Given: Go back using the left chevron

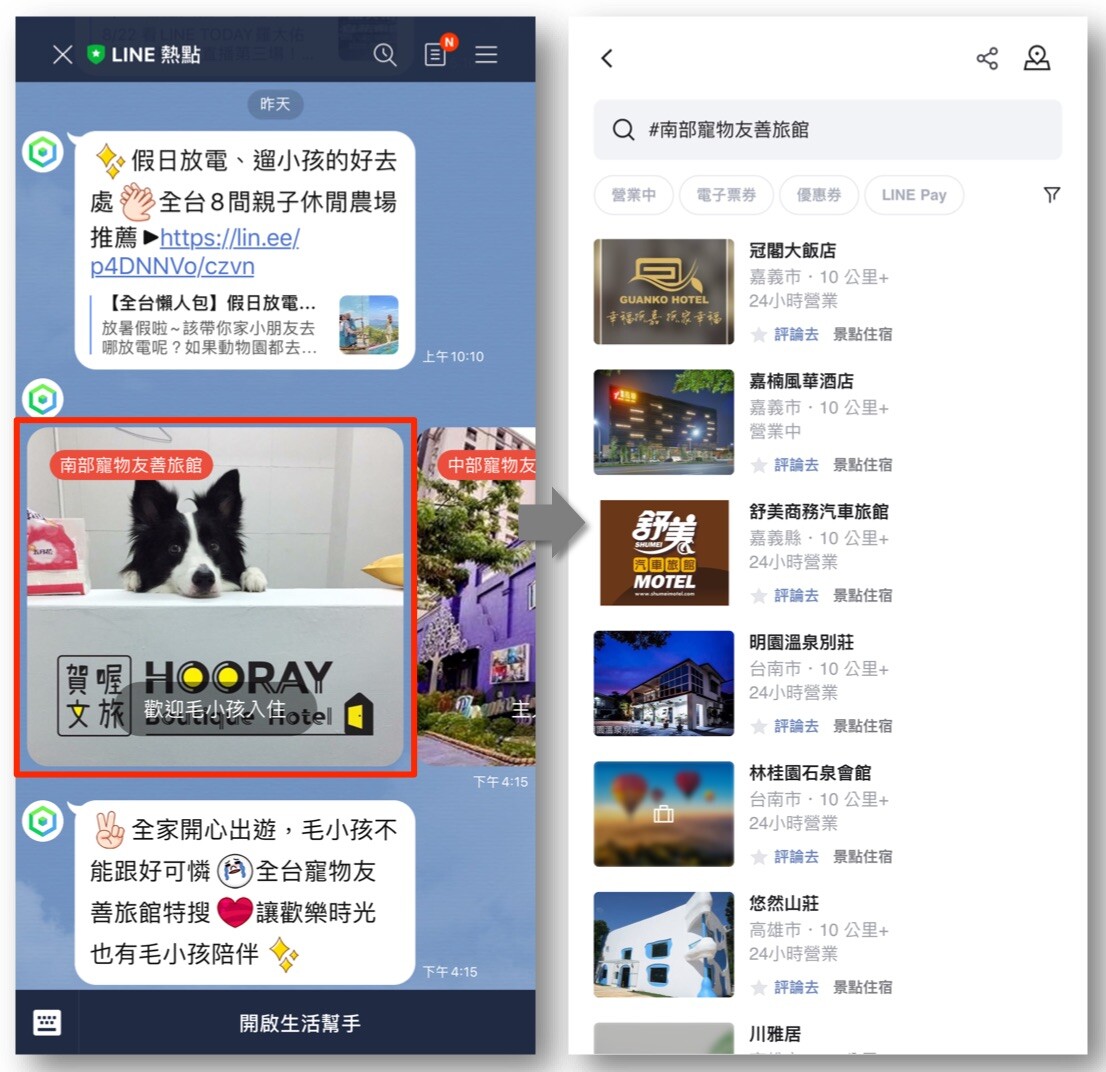Looking at the screenshot, I should 607,58.
